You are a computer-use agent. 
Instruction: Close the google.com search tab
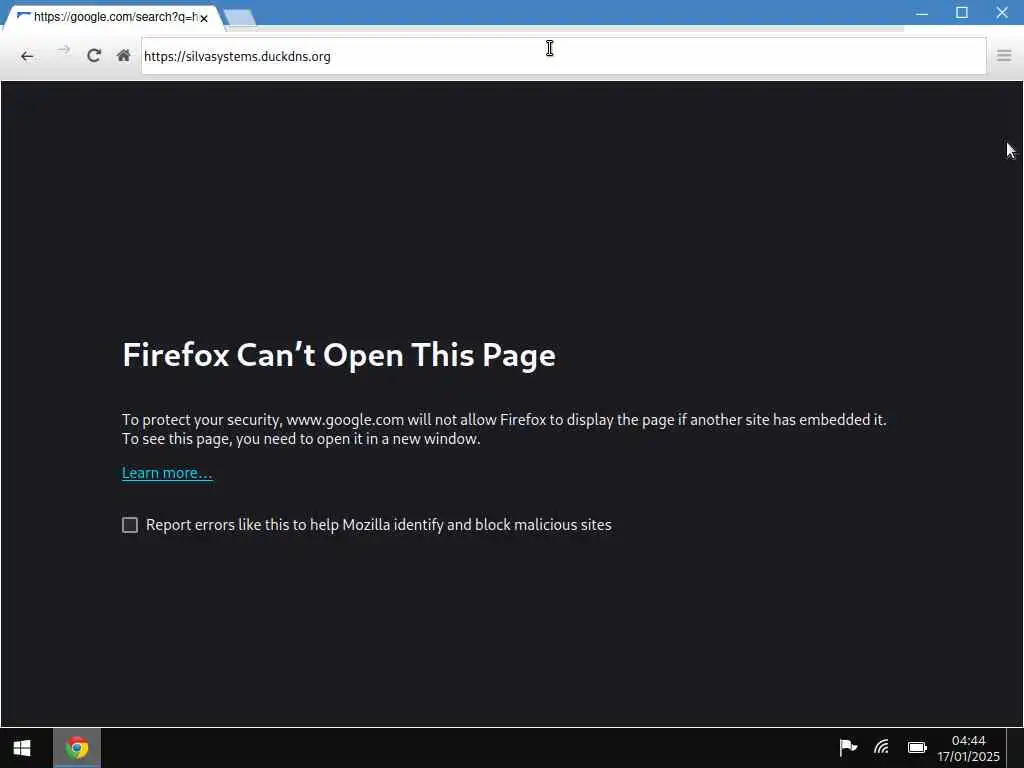[204, 19]
